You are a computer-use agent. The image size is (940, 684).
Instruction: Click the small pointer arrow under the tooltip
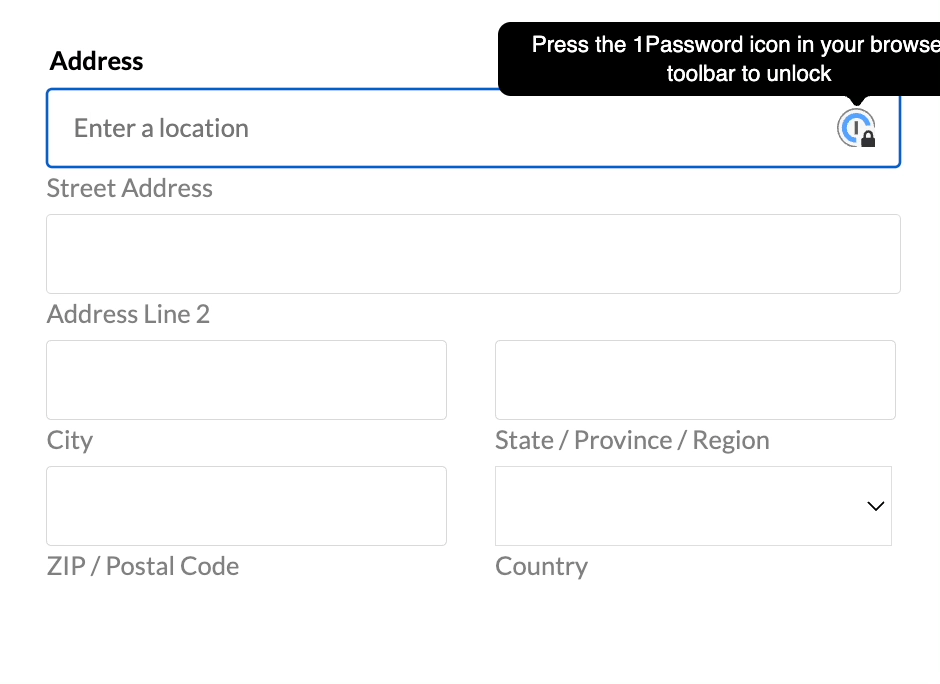(857, 100)
